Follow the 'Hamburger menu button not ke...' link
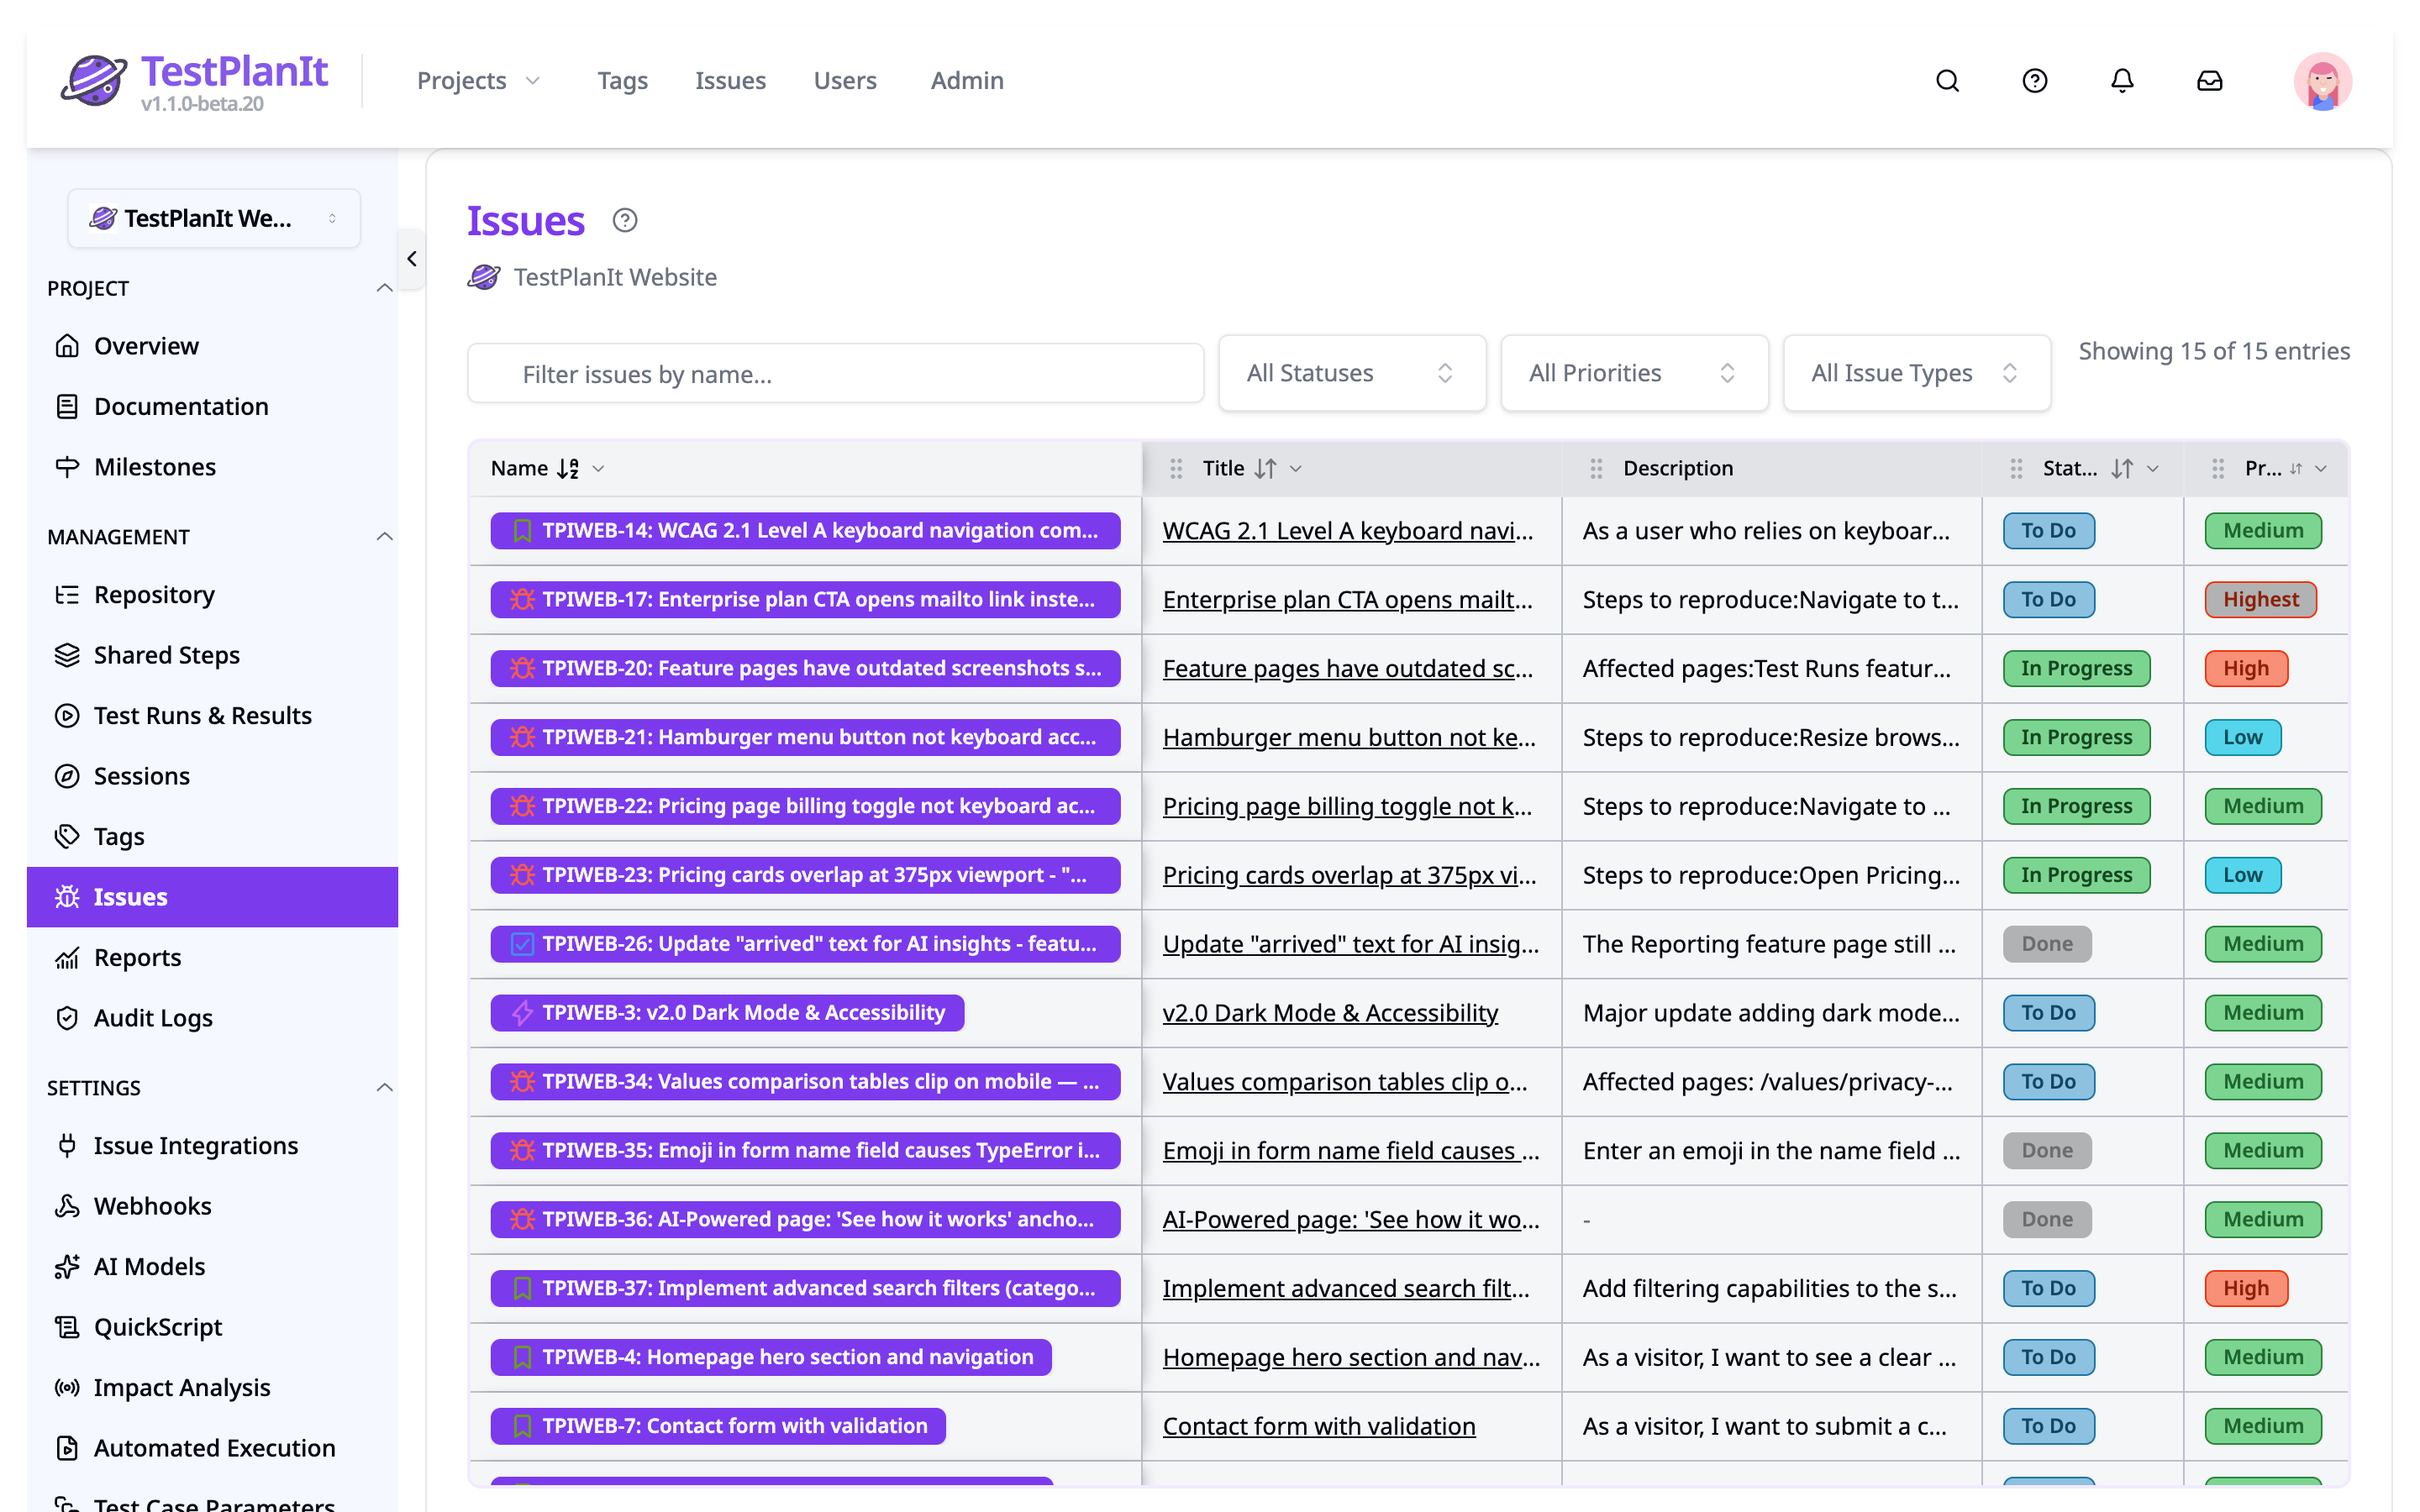 [1349, 737]
